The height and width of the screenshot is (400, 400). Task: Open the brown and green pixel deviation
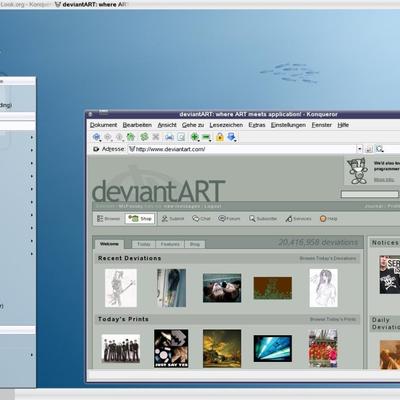click(273, 288)
